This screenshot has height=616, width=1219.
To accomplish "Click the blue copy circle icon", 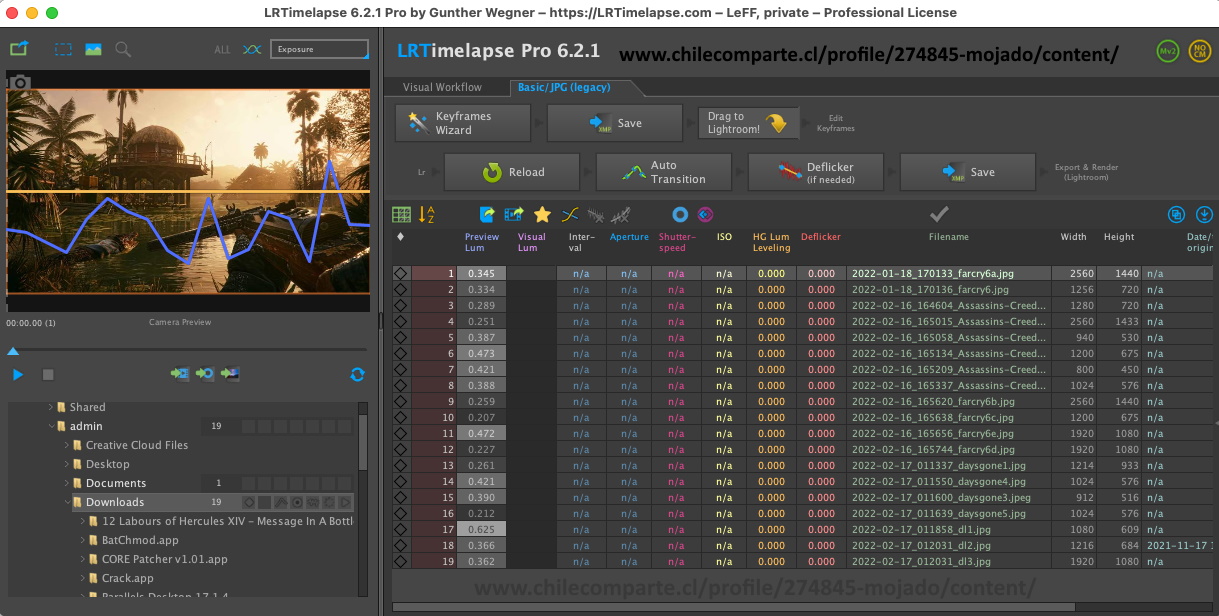I will 1177,214.
